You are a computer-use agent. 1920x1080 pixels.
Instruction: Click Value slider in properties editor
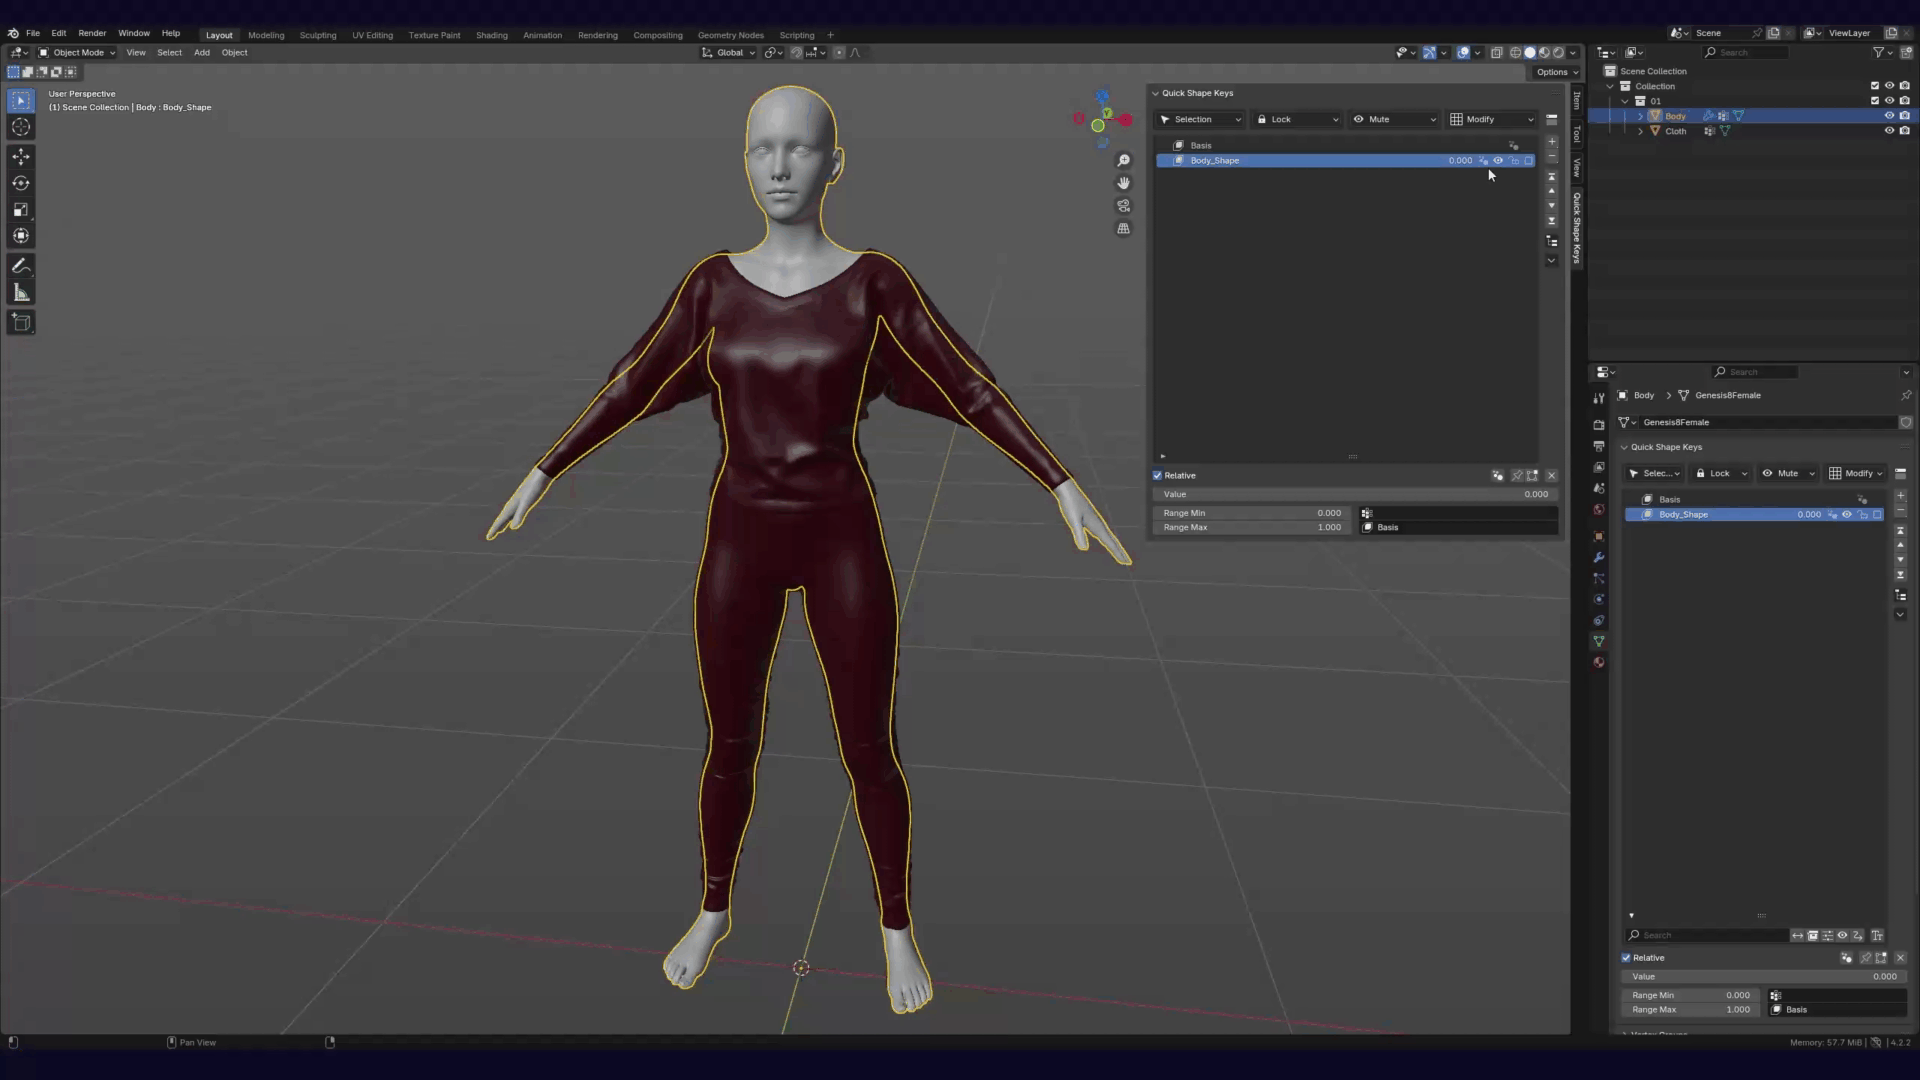(1764, 977)
